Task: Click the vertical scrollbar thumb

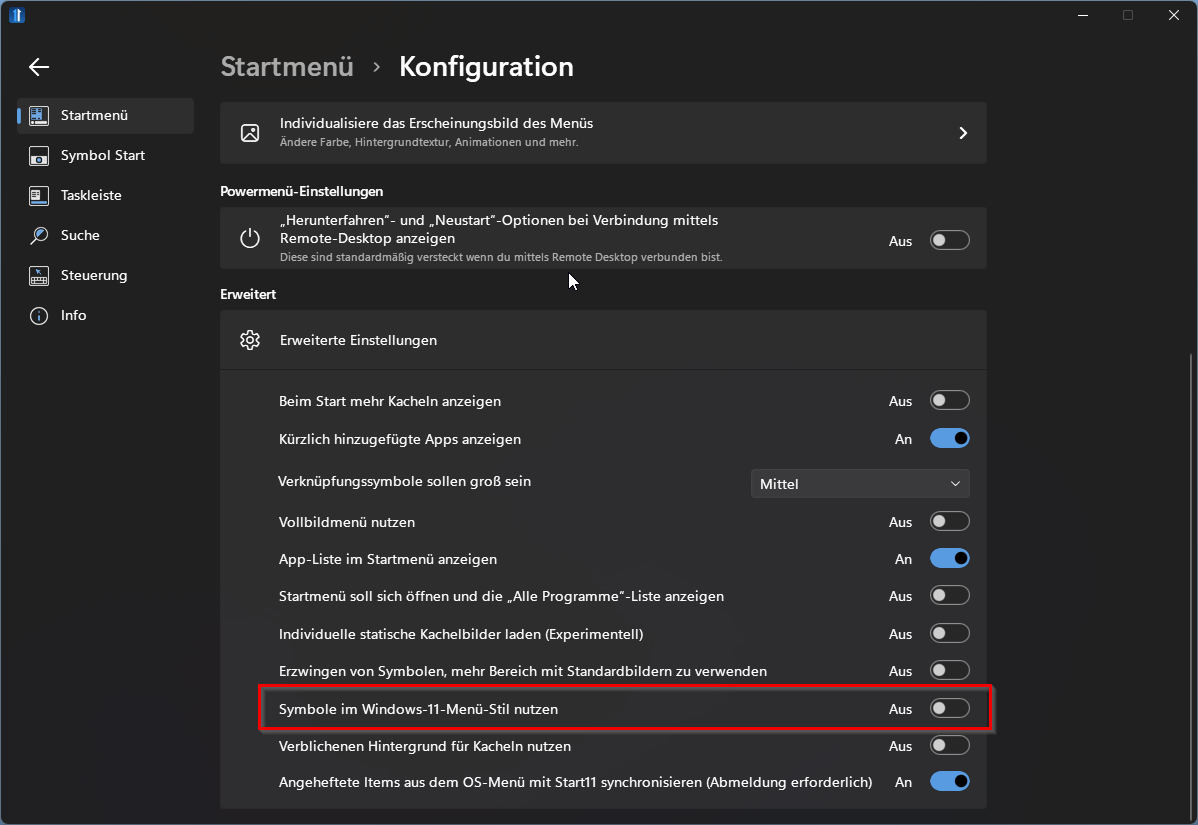Action: tap(1191, 580)
